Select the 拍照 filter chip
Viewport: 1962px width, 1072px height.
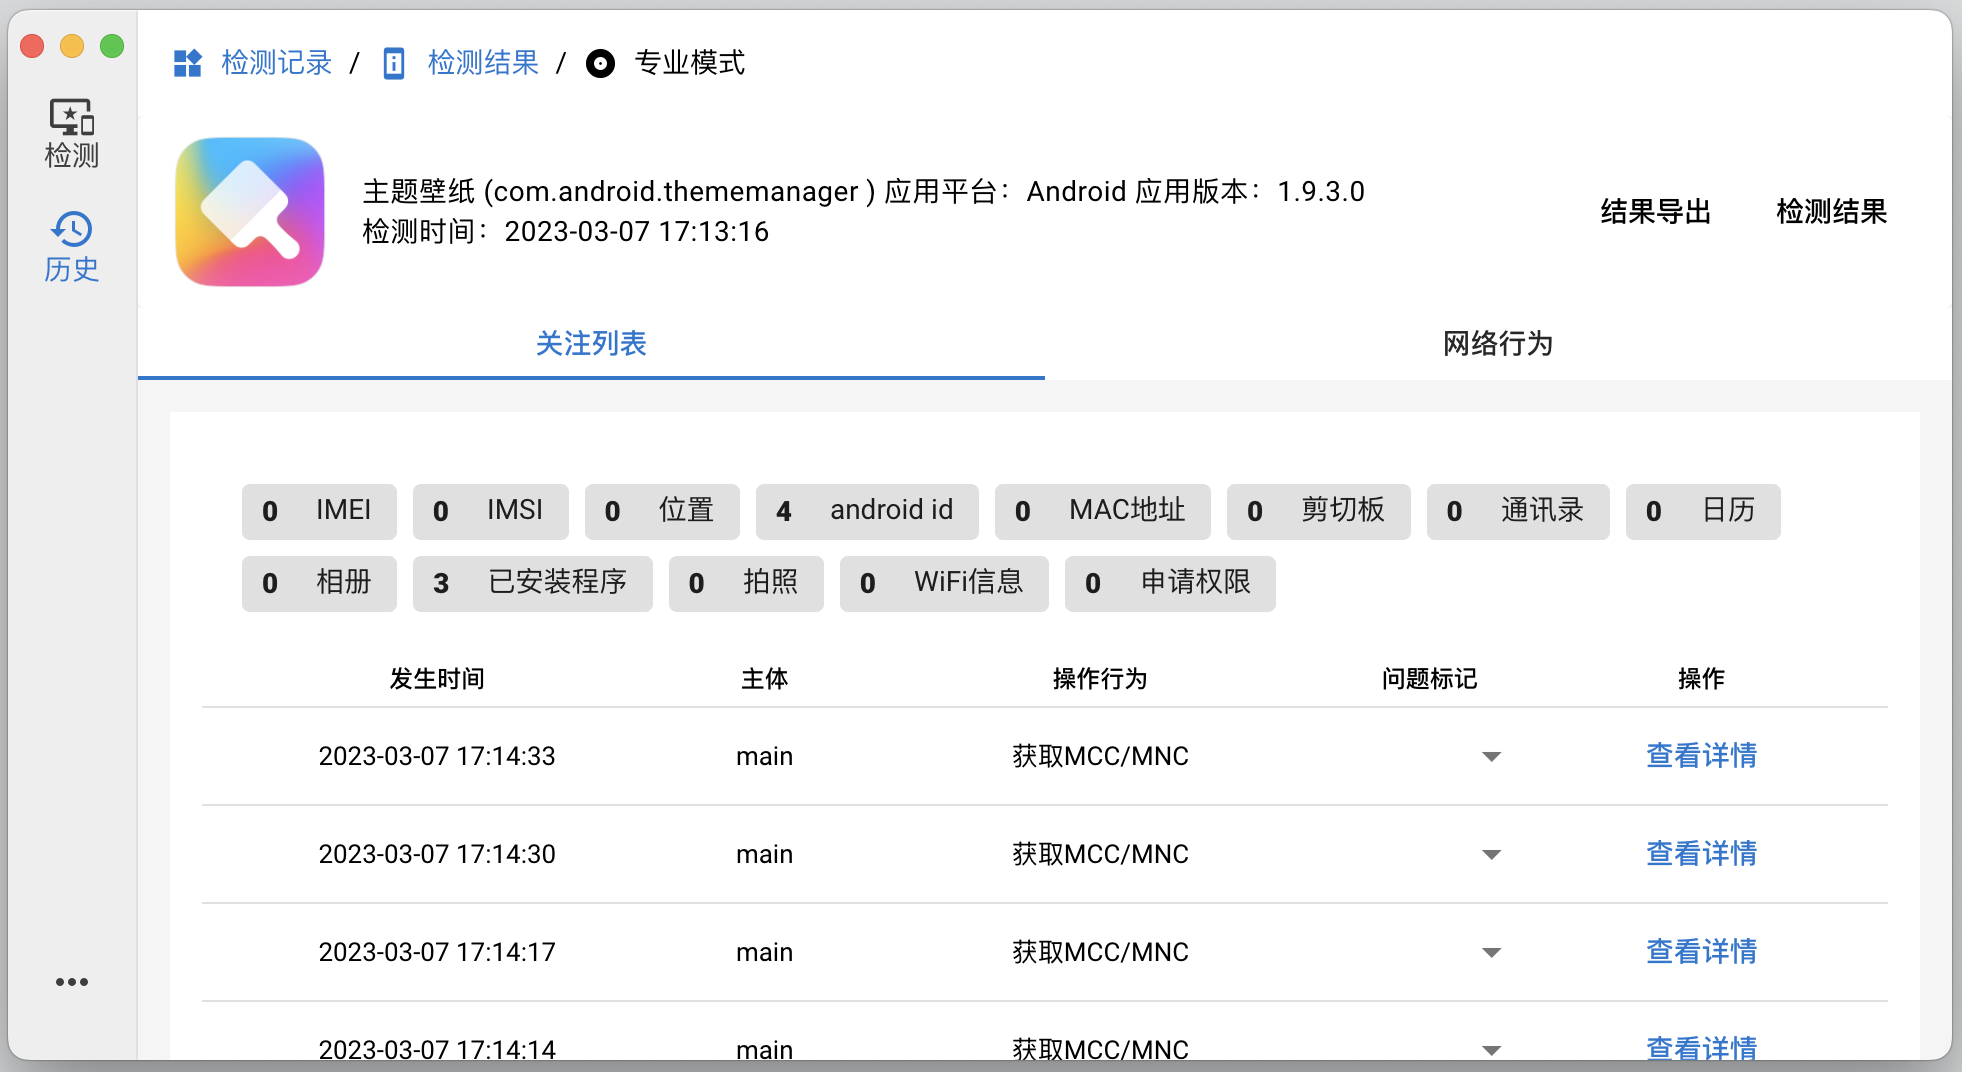click(746, 584)
